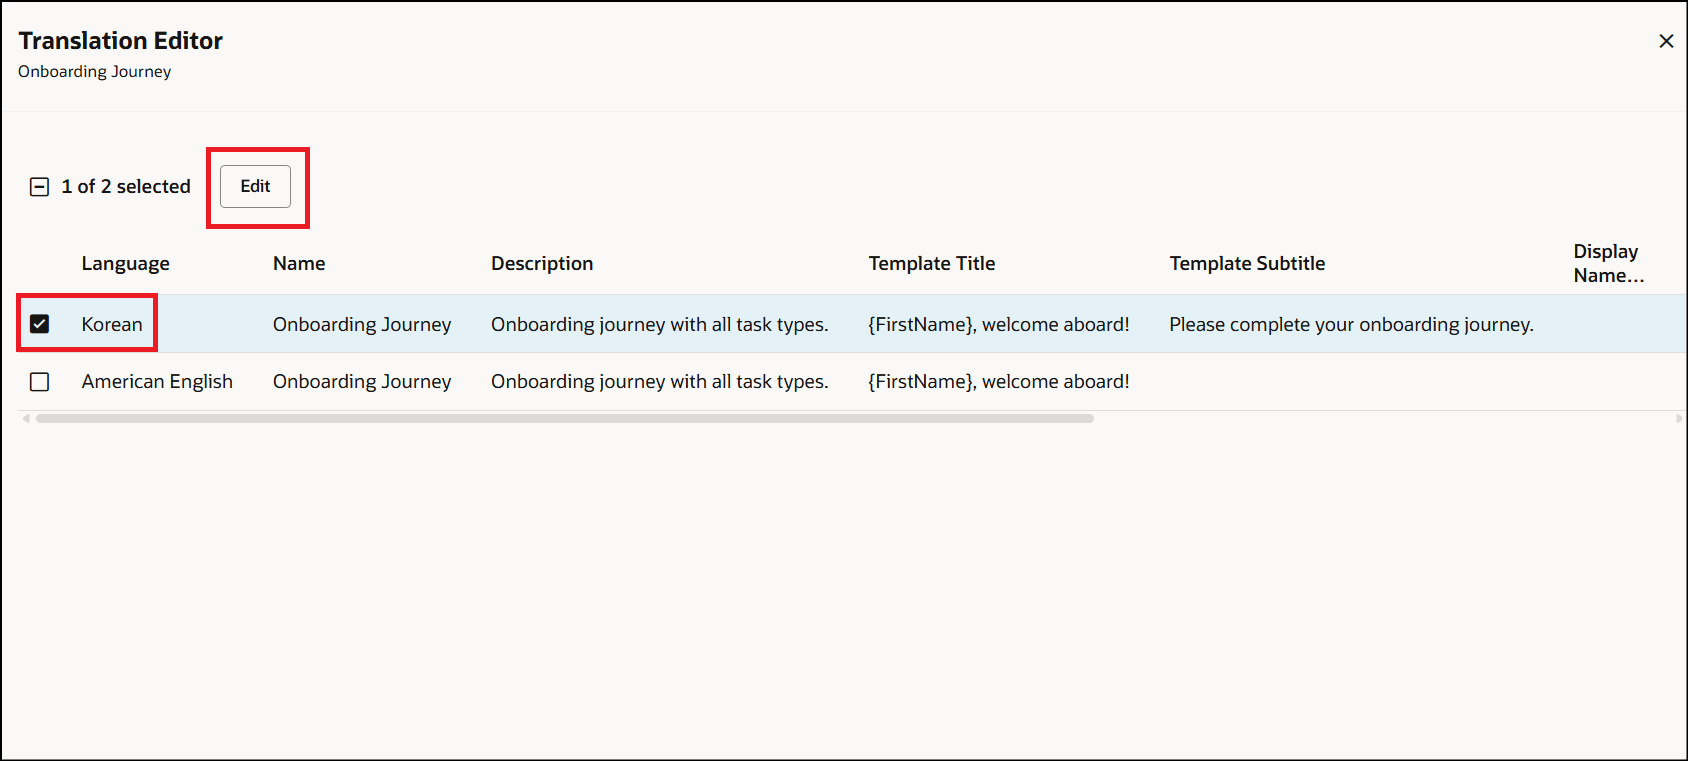1688x761 pixels.
Task: Click the Language column header
Action: pyautogui.click(x=125, y=263)
